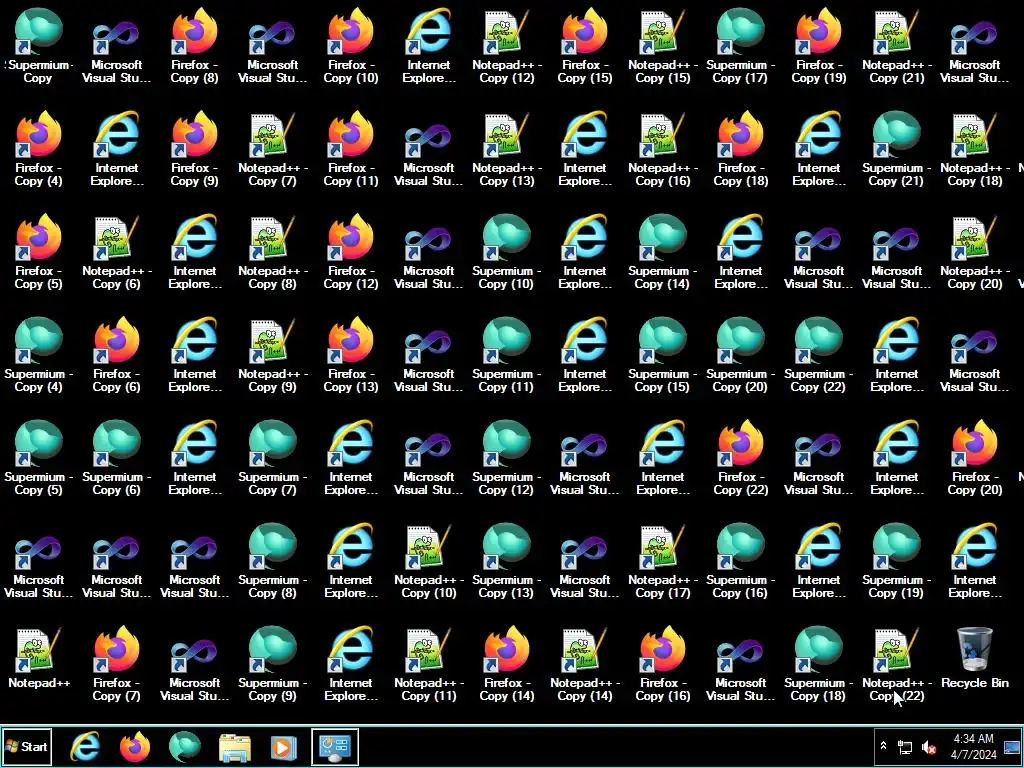Select Notepad++ - Copy (13) shortcut

[x=506, y=149]
